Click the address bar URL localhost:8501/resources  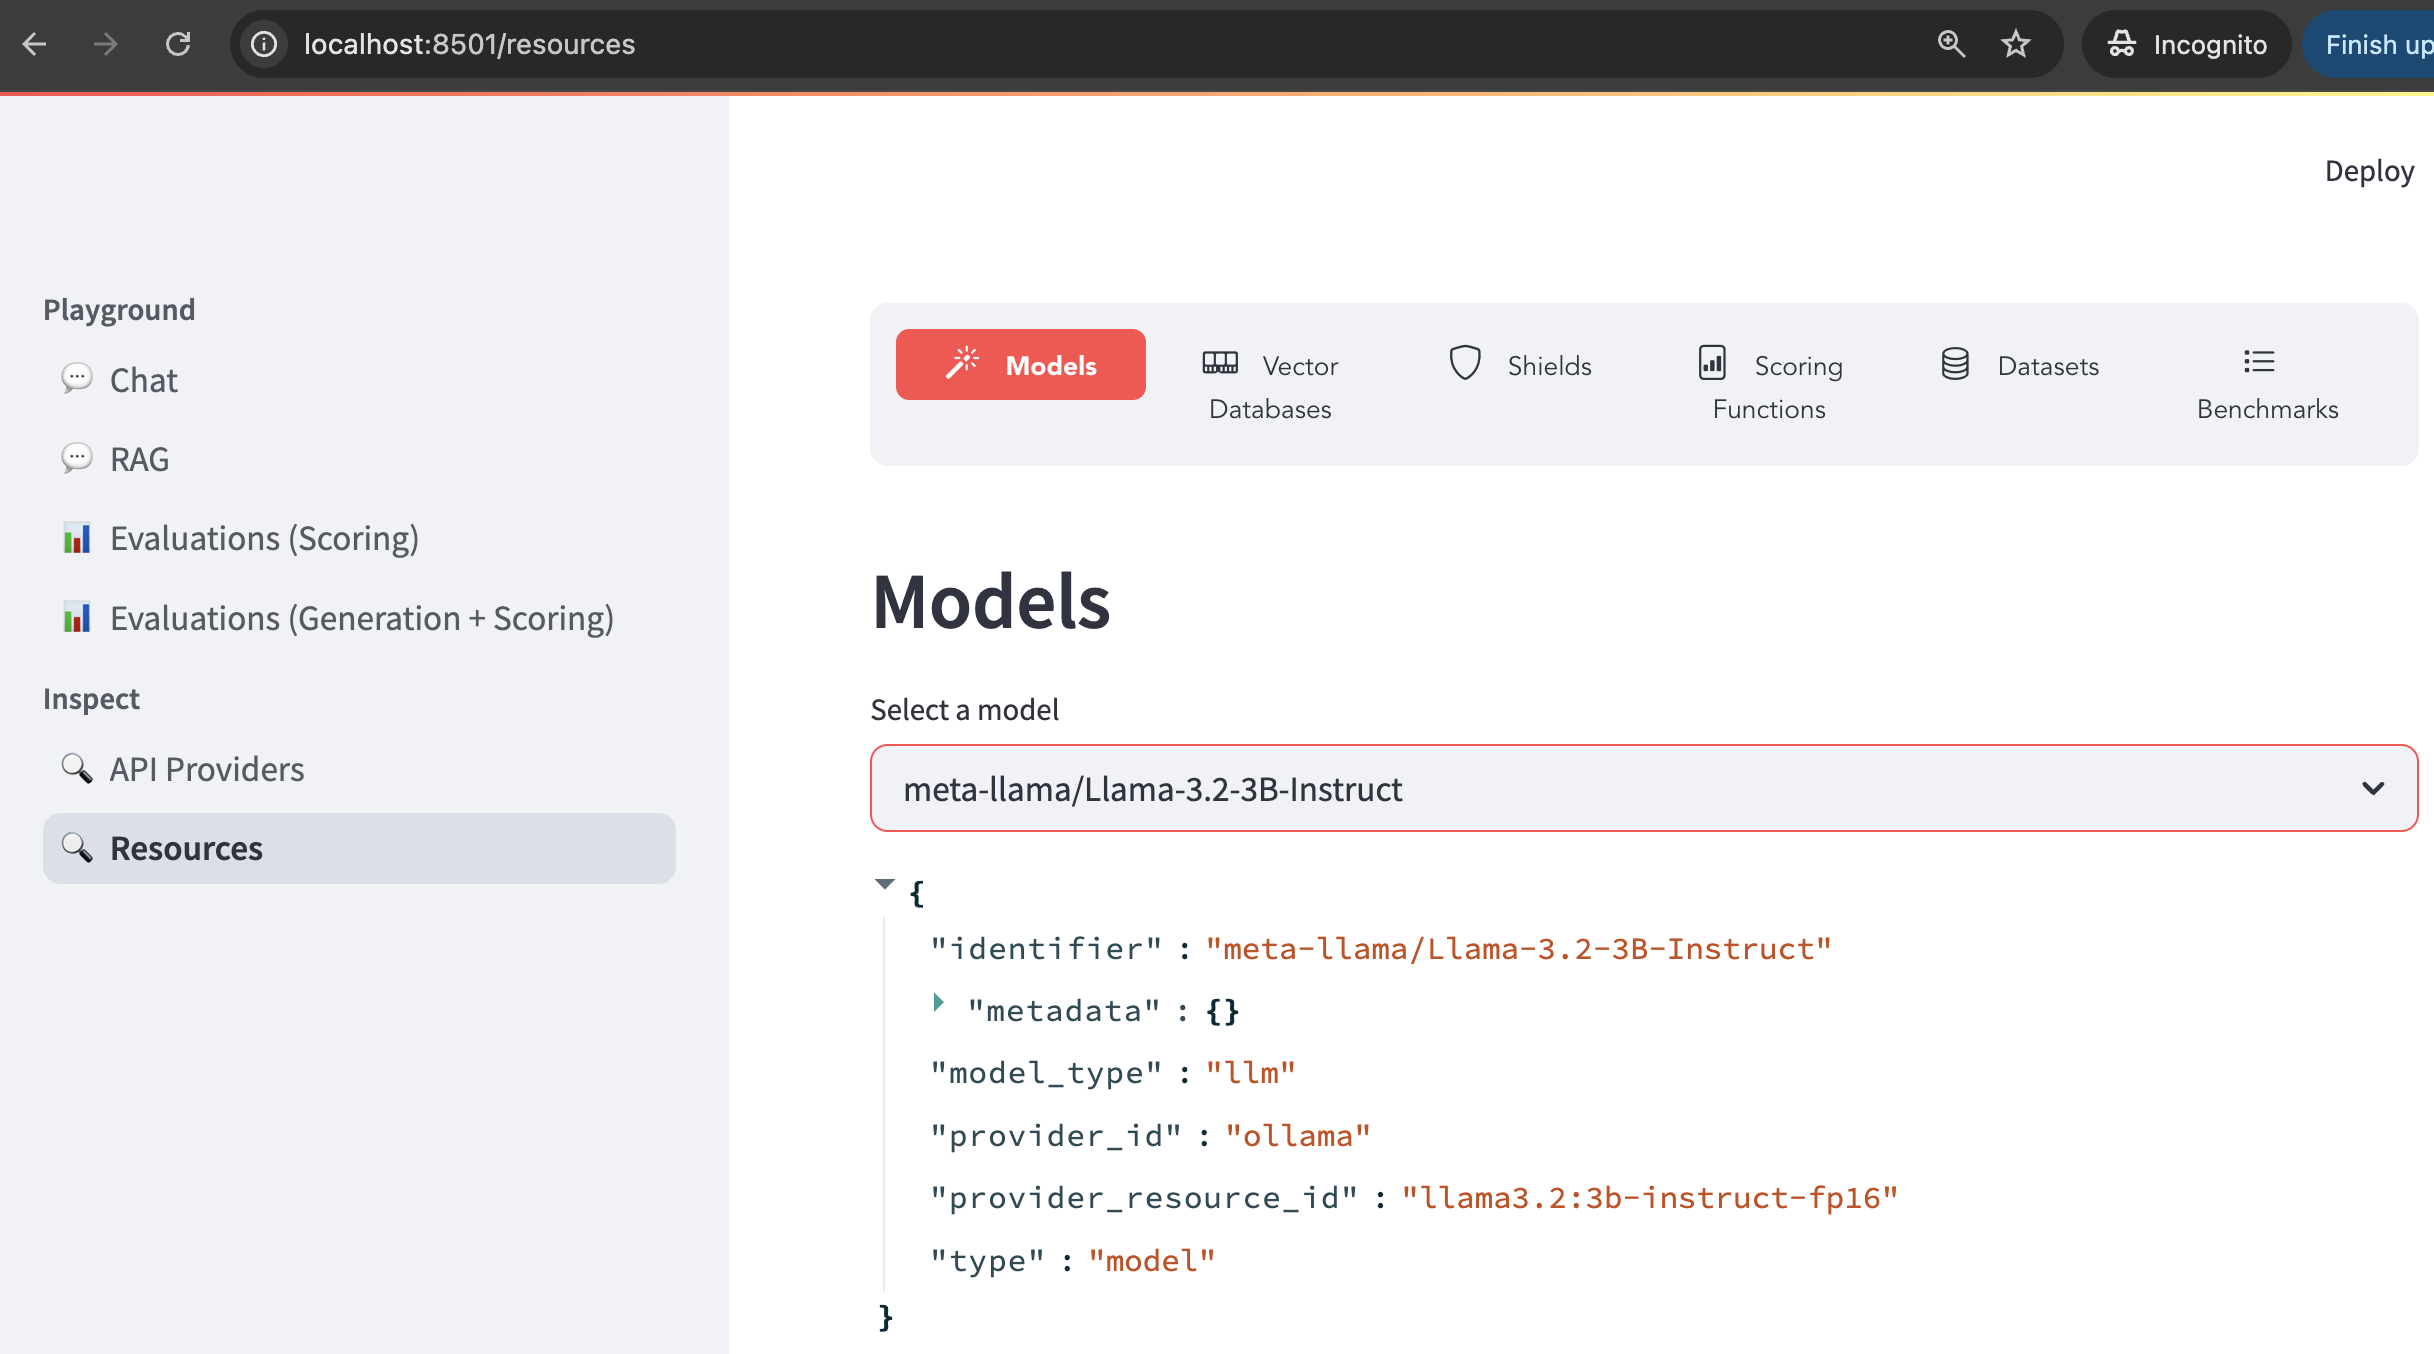[470, 44]
